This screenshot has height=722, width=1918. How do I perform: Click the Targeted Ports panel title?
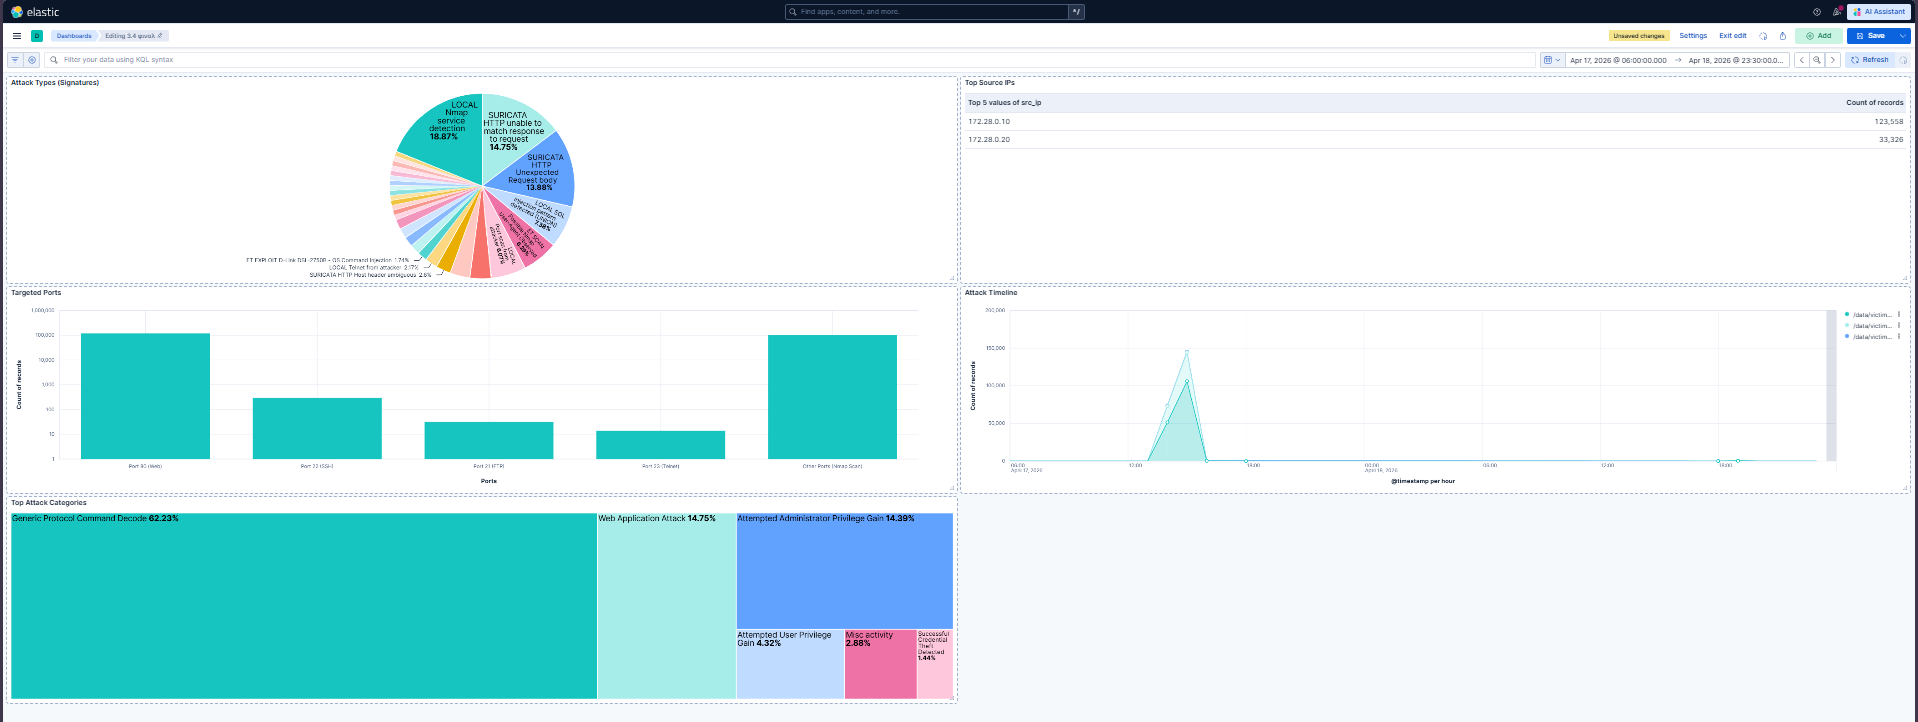pyautogui.click(x=36, y=293)
